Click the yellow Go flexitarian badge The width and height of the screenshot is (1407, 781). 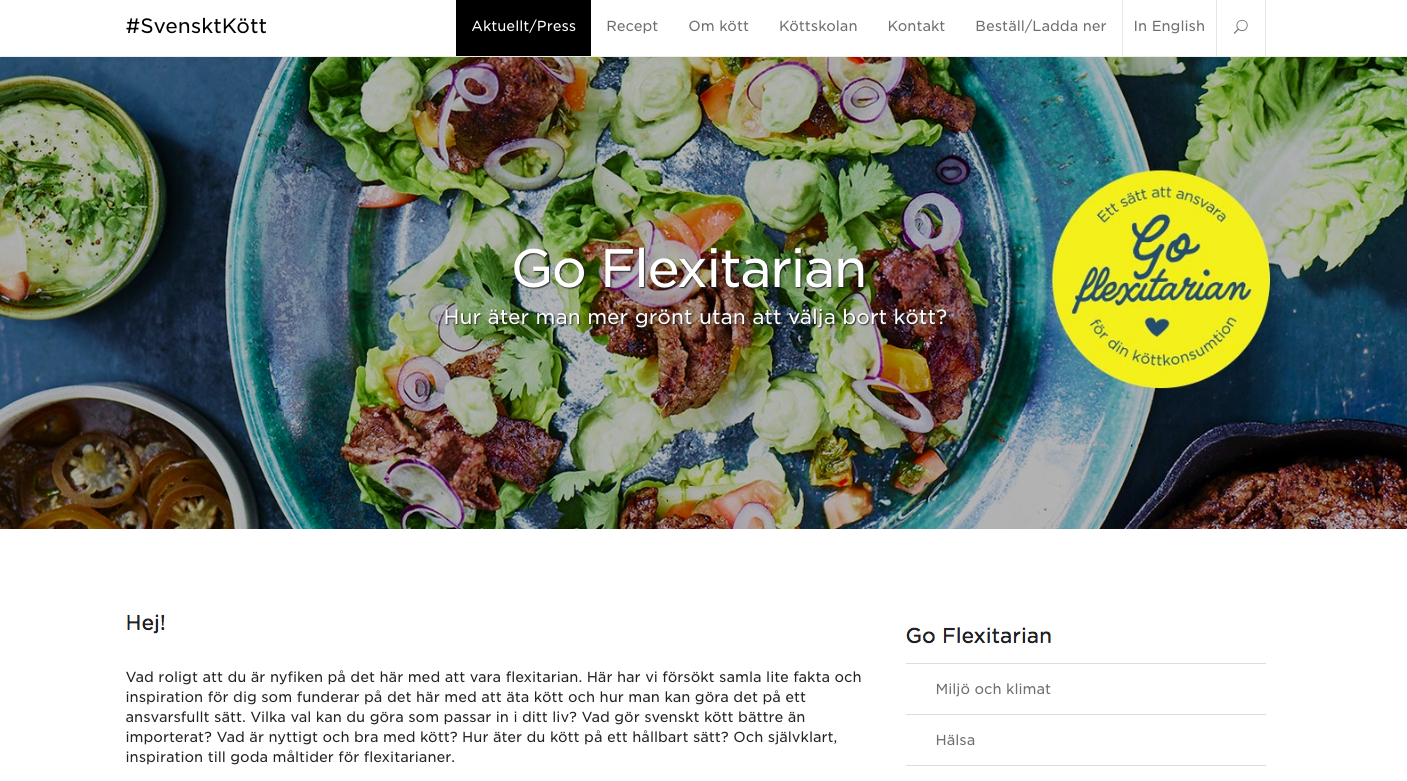tap(1161, 279)
